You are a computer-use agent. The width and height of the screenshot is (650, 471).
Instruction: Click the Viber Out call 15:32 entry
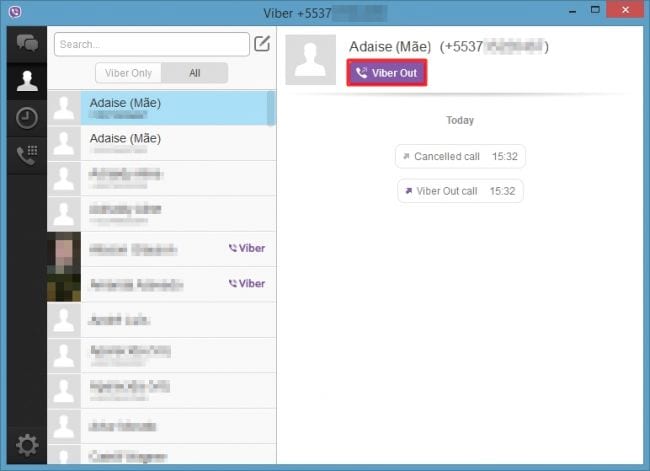460,191
